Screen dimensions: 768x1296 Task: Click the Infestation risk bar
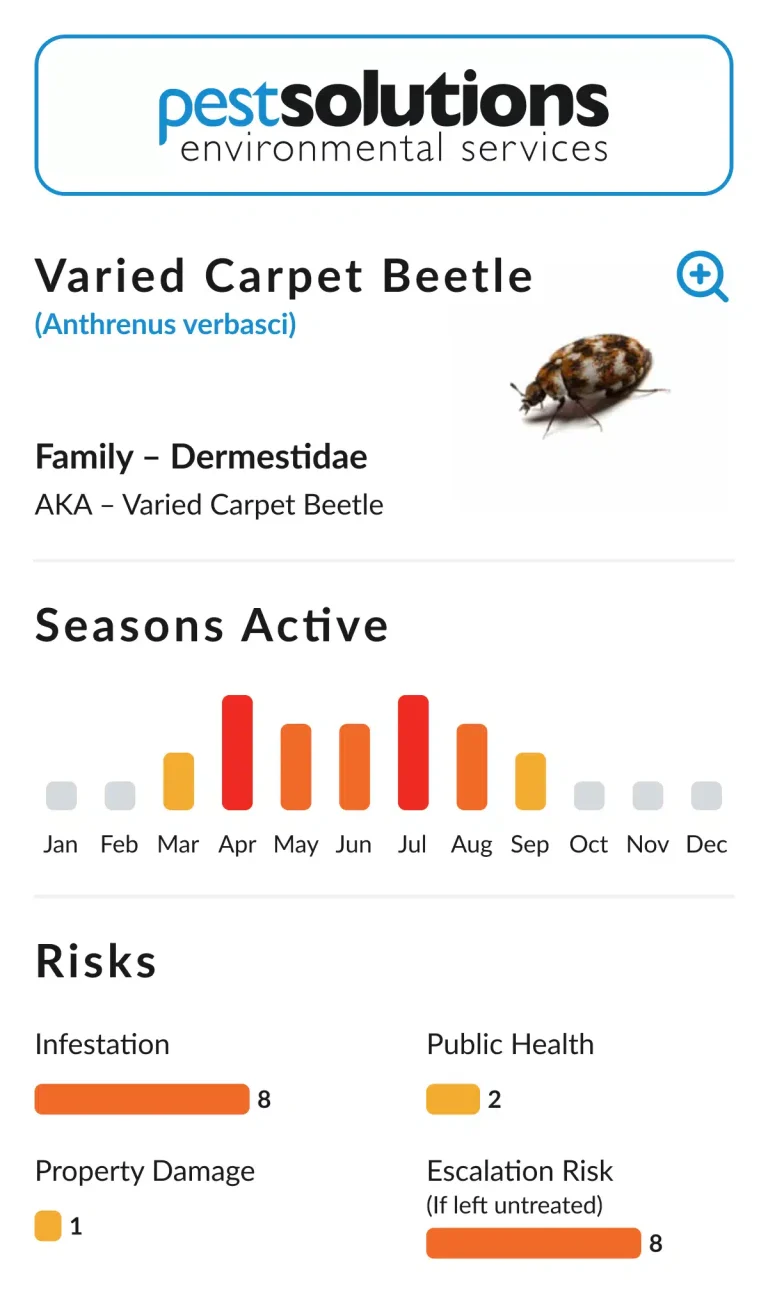(142, 1099)
